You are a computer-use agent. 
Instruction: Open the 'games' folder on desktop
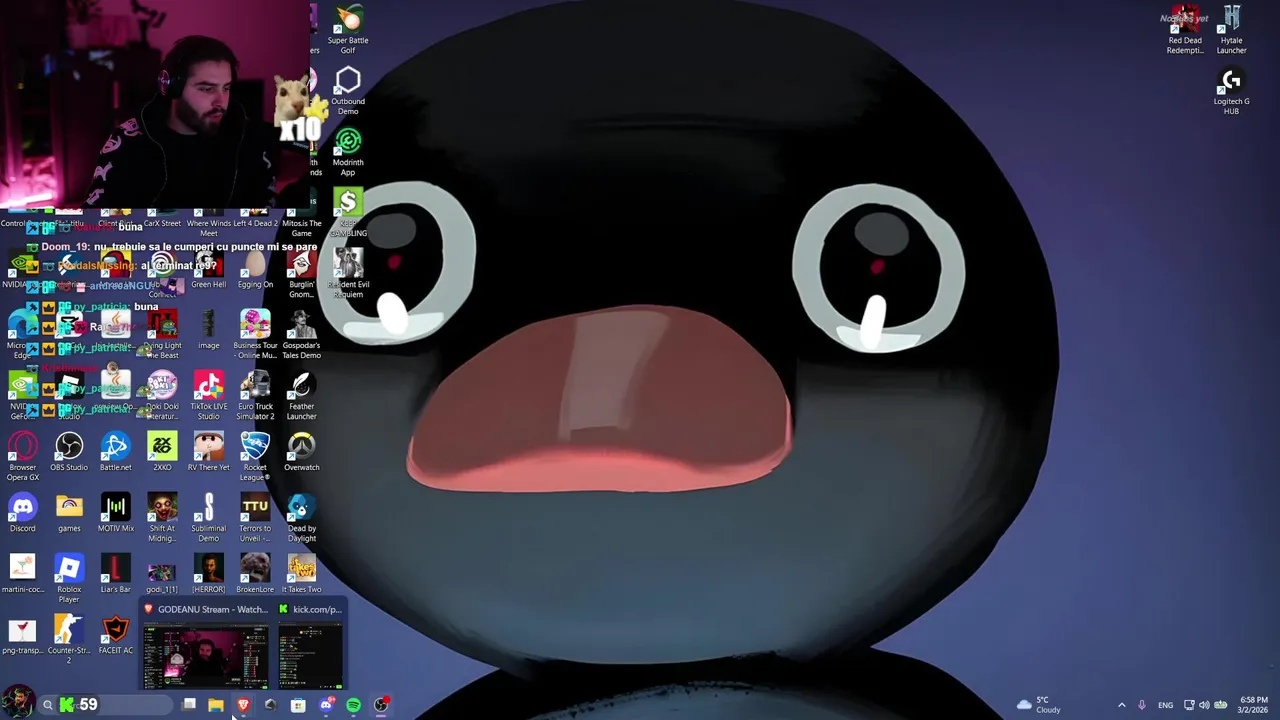[x=69, y=514]
